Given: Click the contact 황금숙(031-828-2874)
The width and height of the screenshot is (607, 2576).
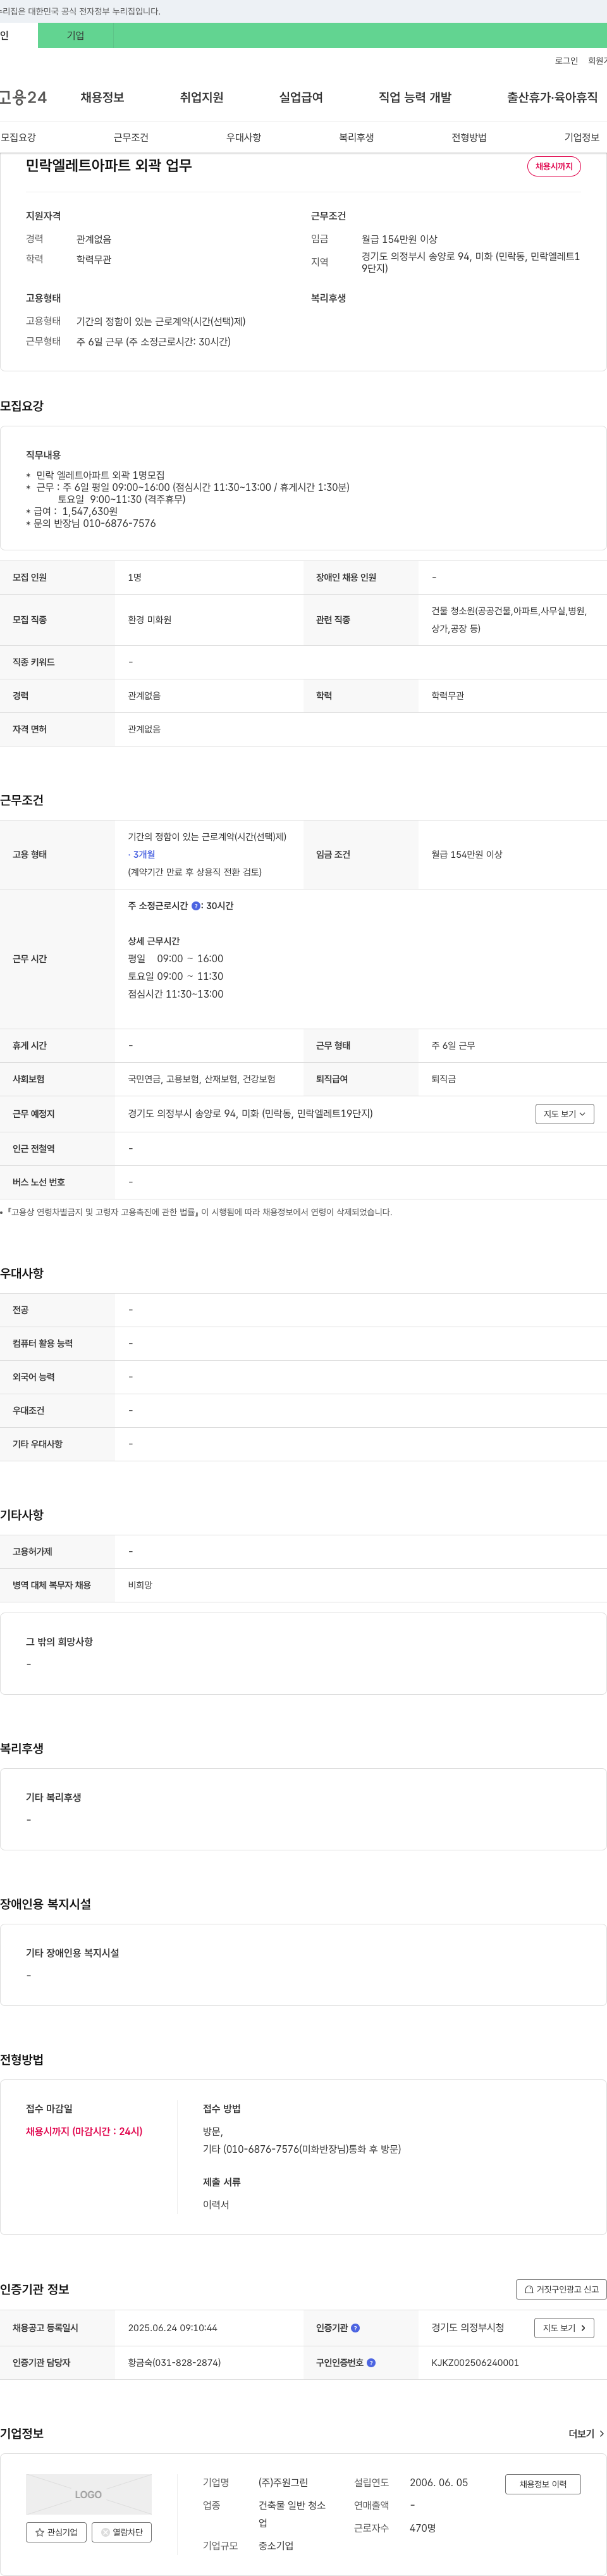Looking at the screenshot, I should pyautogui.click(x=174, y=2363).
